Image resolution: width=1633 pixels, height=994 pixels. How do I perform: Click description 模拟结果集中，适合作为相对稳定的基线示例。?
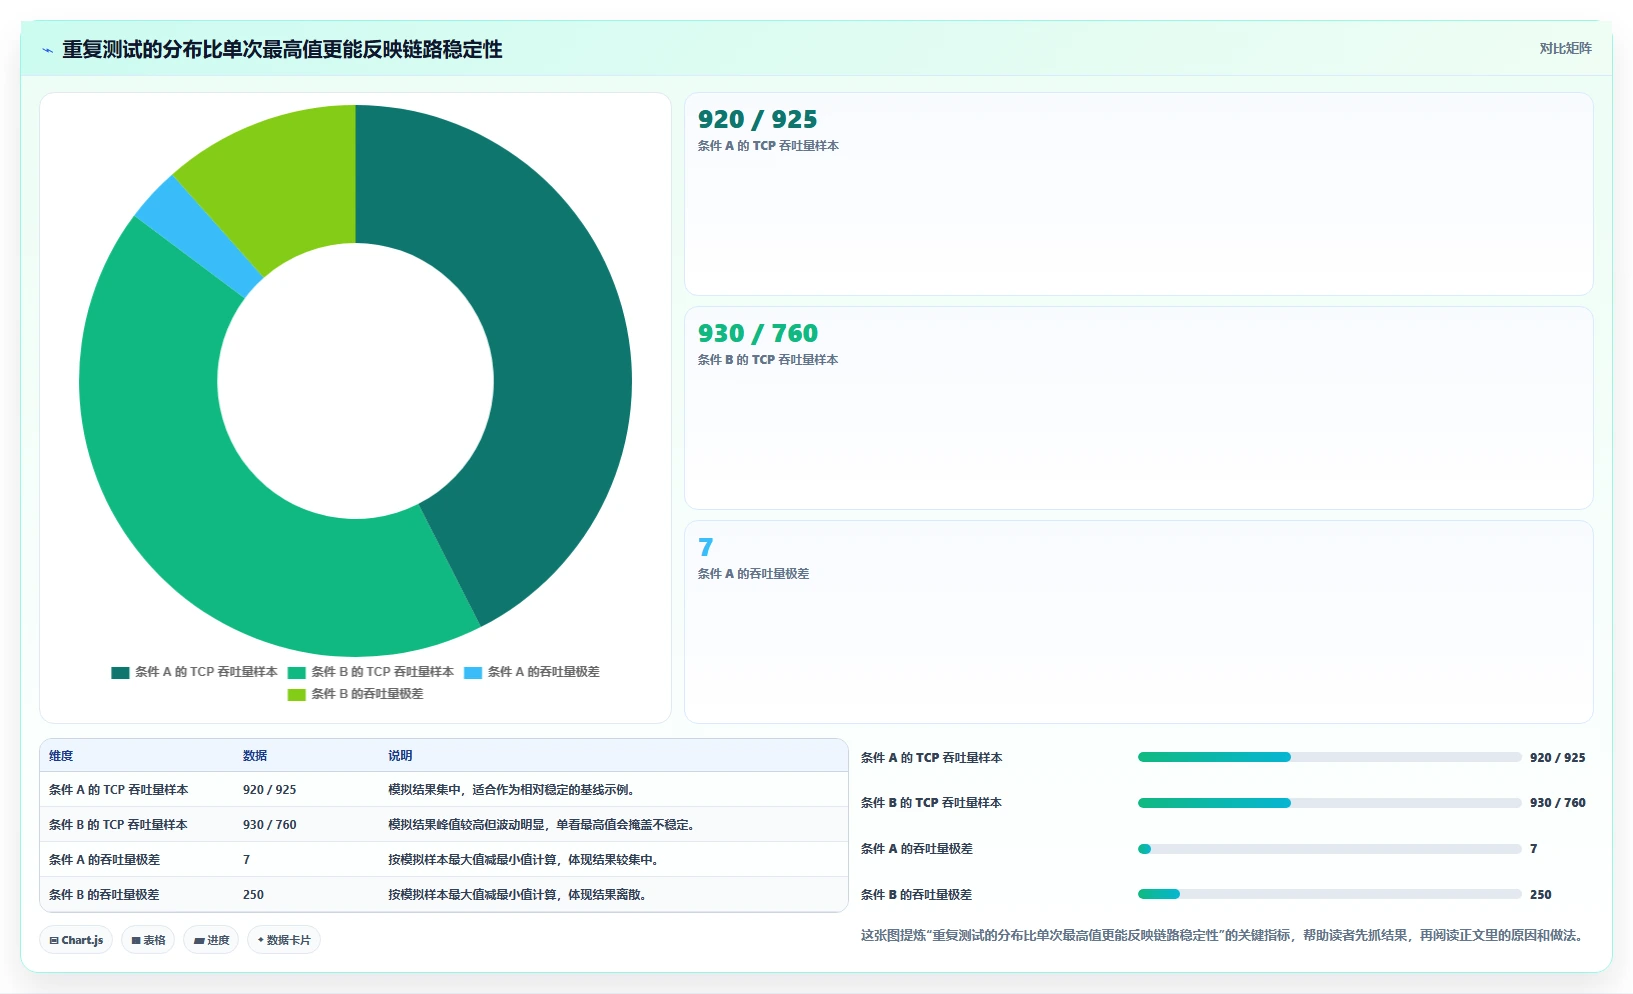click(x=514, y=790)
